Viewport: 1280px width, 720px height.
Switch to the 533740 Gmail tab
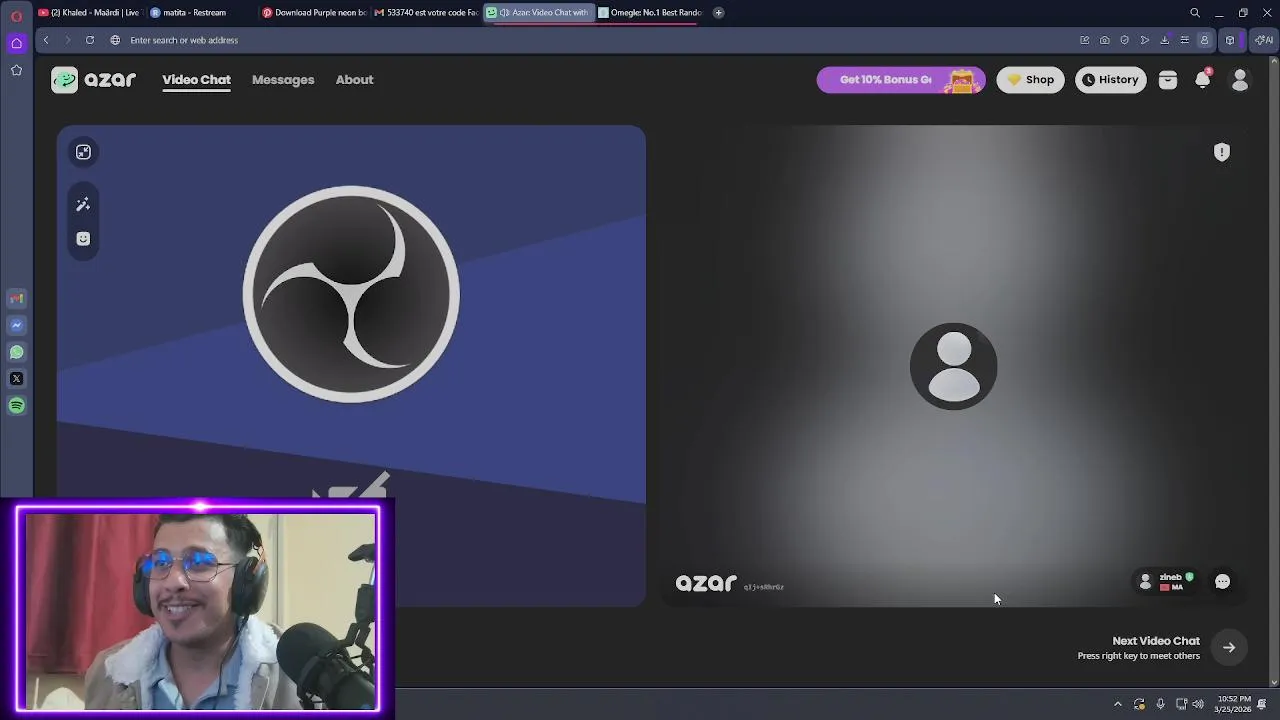(426, 13)
